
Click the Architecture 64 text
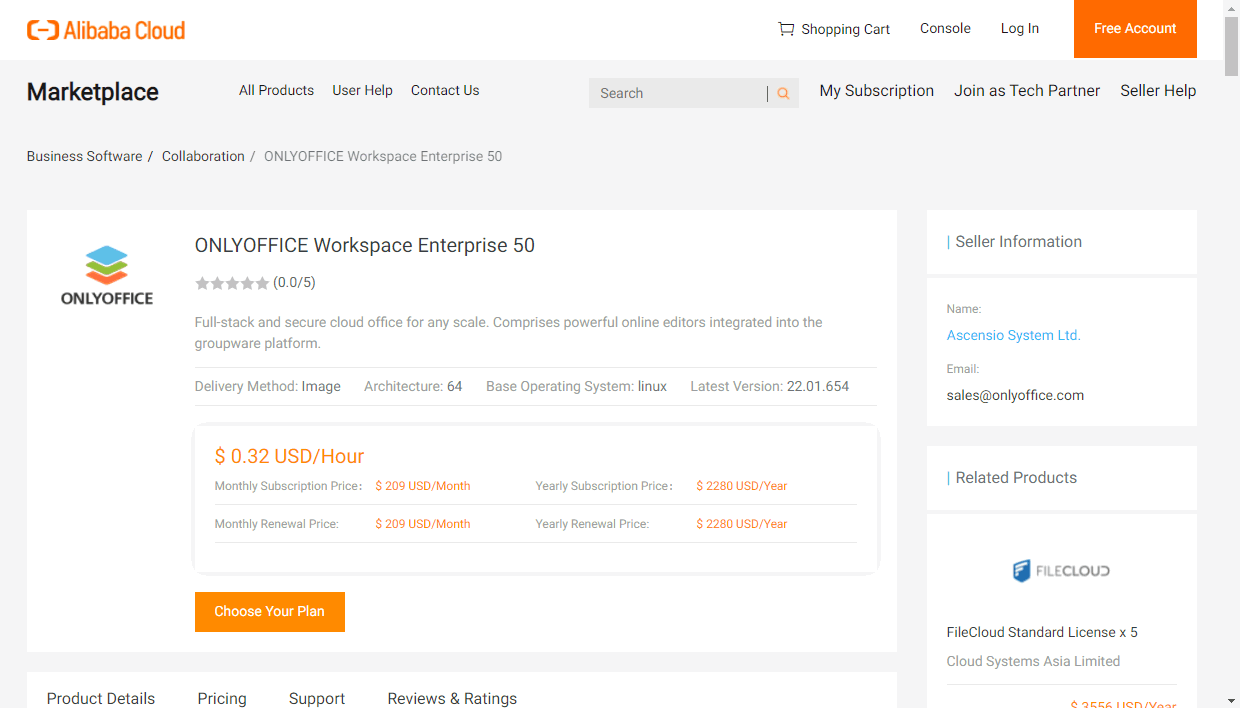[x=413, y=386]
